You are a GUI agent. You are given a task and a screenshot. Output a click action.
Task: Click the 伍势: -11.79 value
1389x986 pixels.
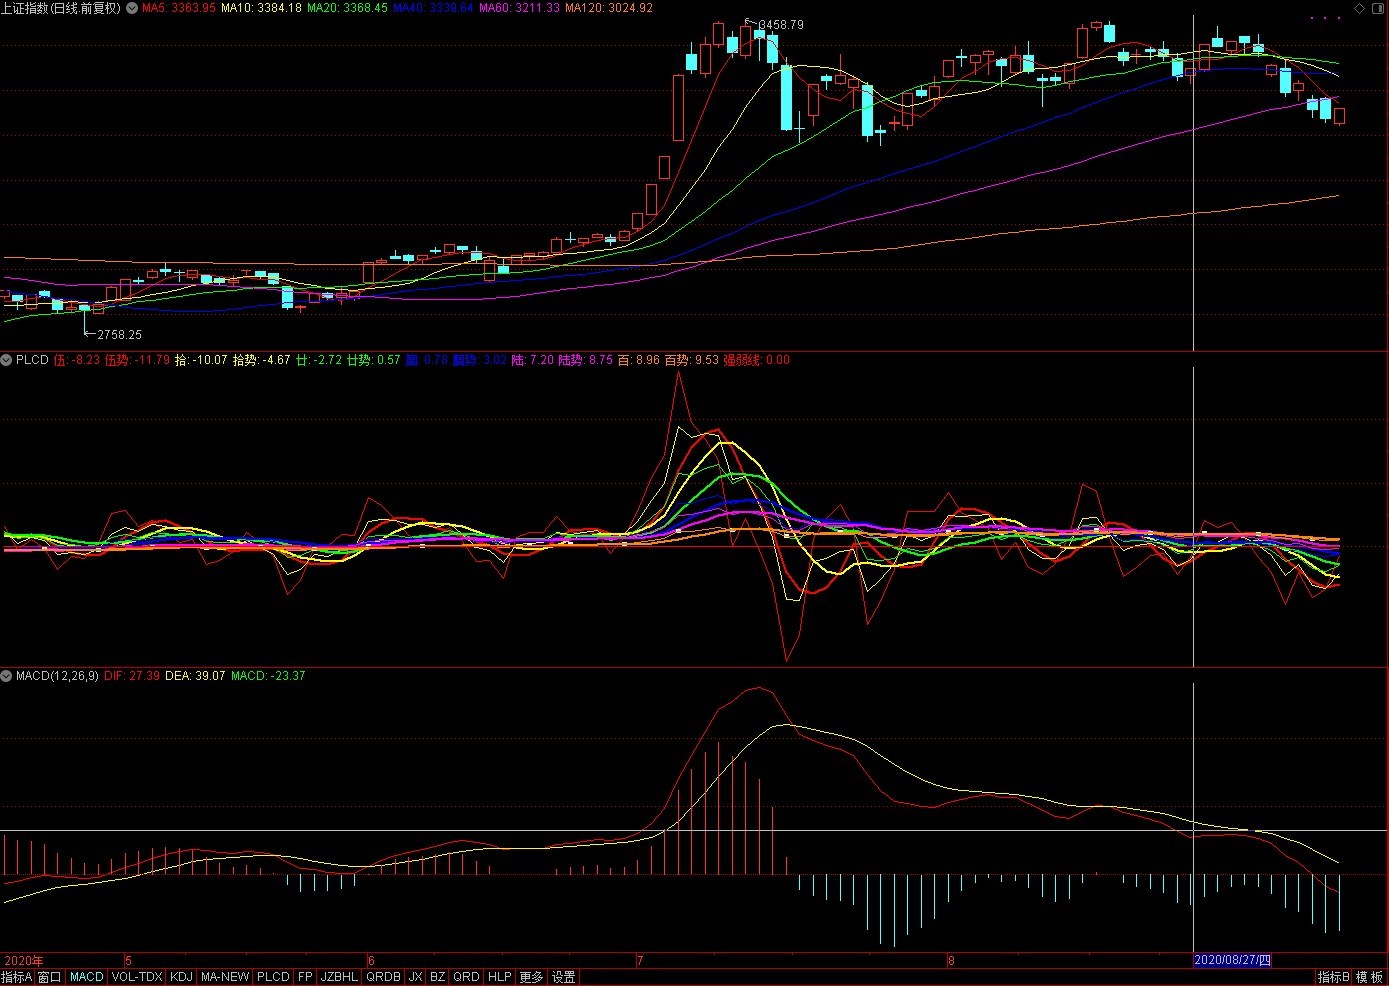tap(137, 360)
